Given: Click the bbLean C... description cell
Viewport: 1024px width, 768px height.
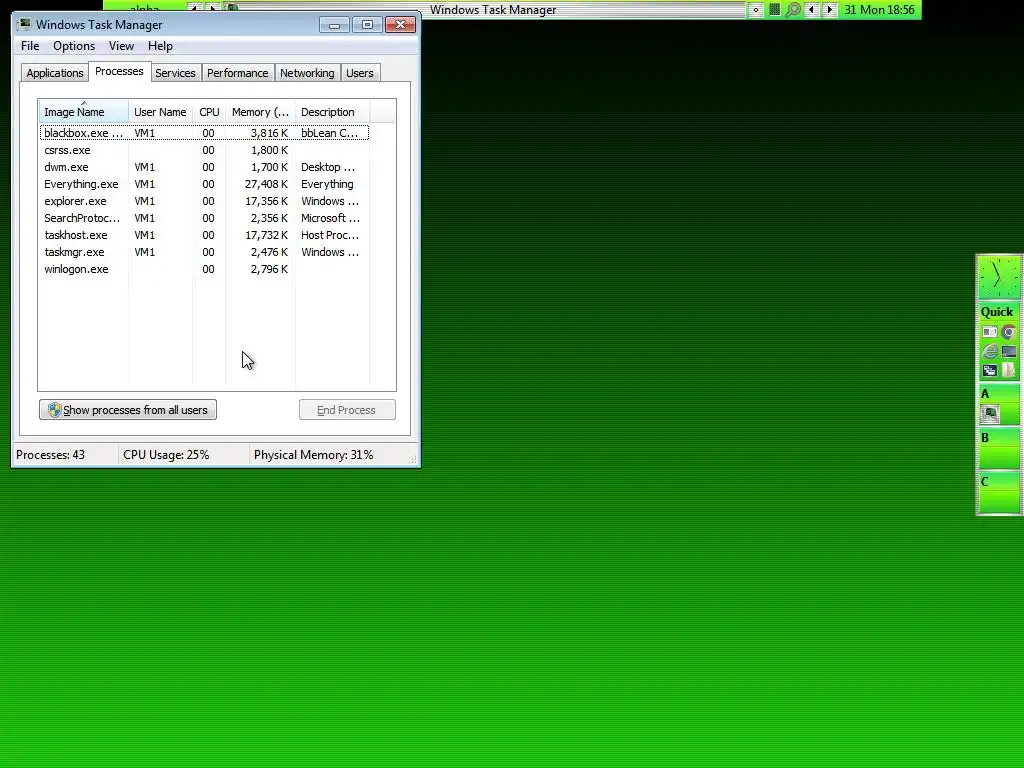Looking at the screenshot, I should [x=329, y=133].
